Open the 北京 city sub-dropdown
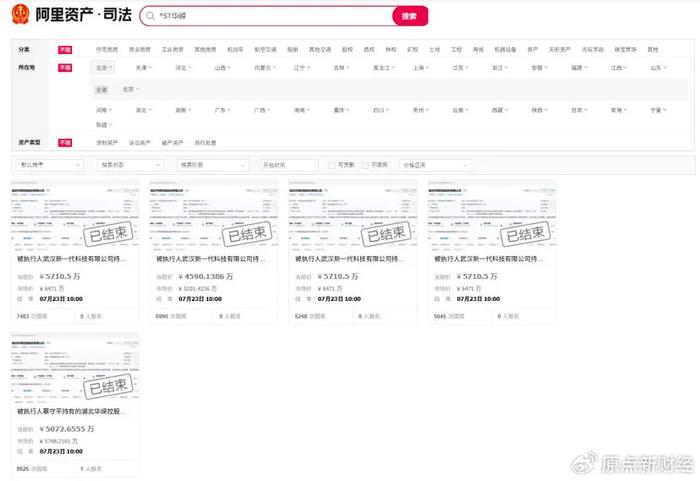The width and height of the screenshot is (700, 481). [131, 89]
